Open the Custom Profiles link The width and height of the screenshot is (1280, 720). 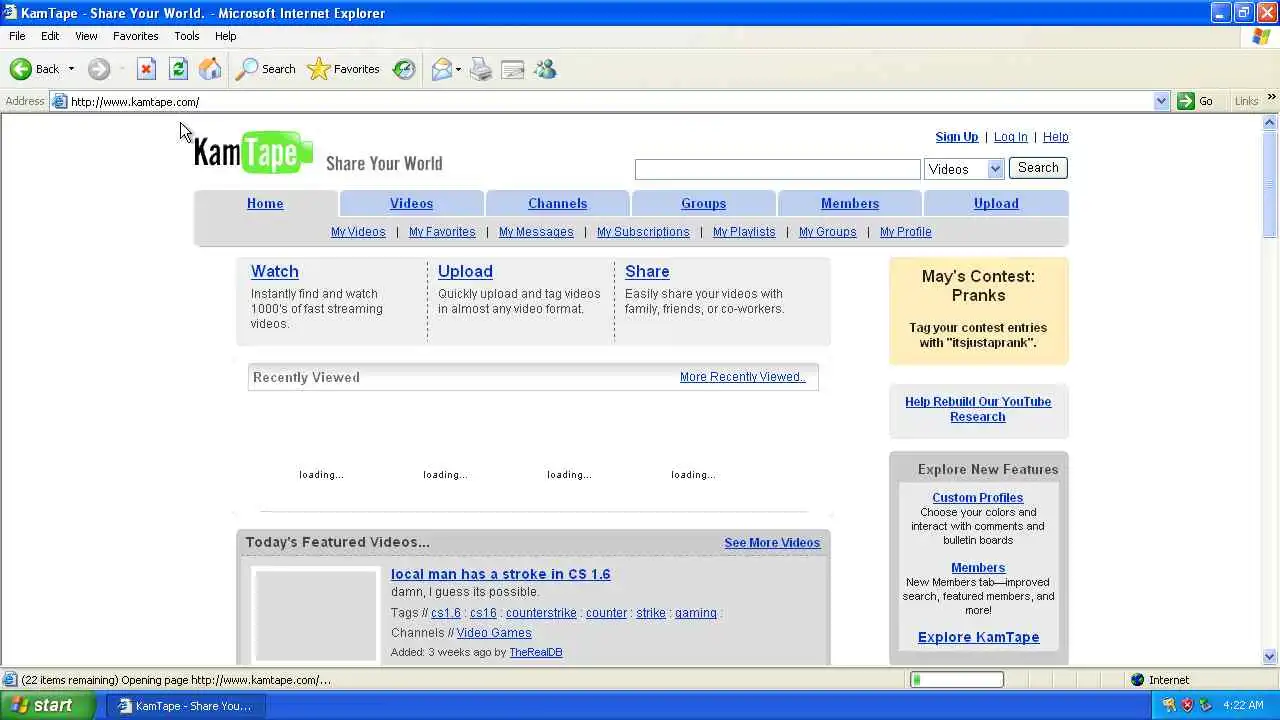977,498
